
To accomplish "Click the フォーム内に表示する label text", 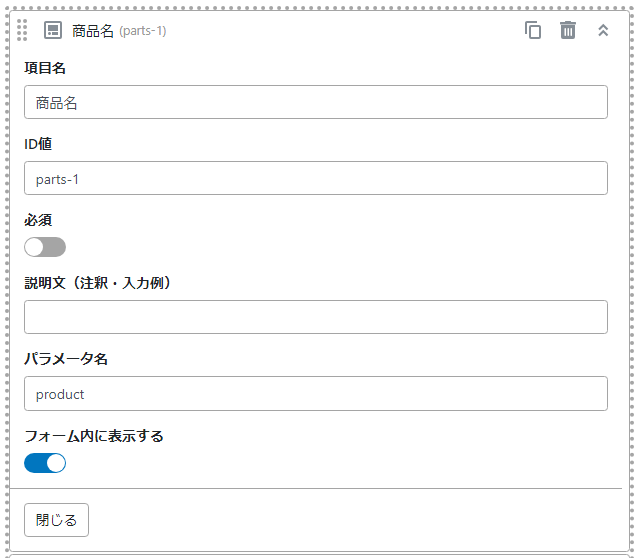I will tap(93, 436).
